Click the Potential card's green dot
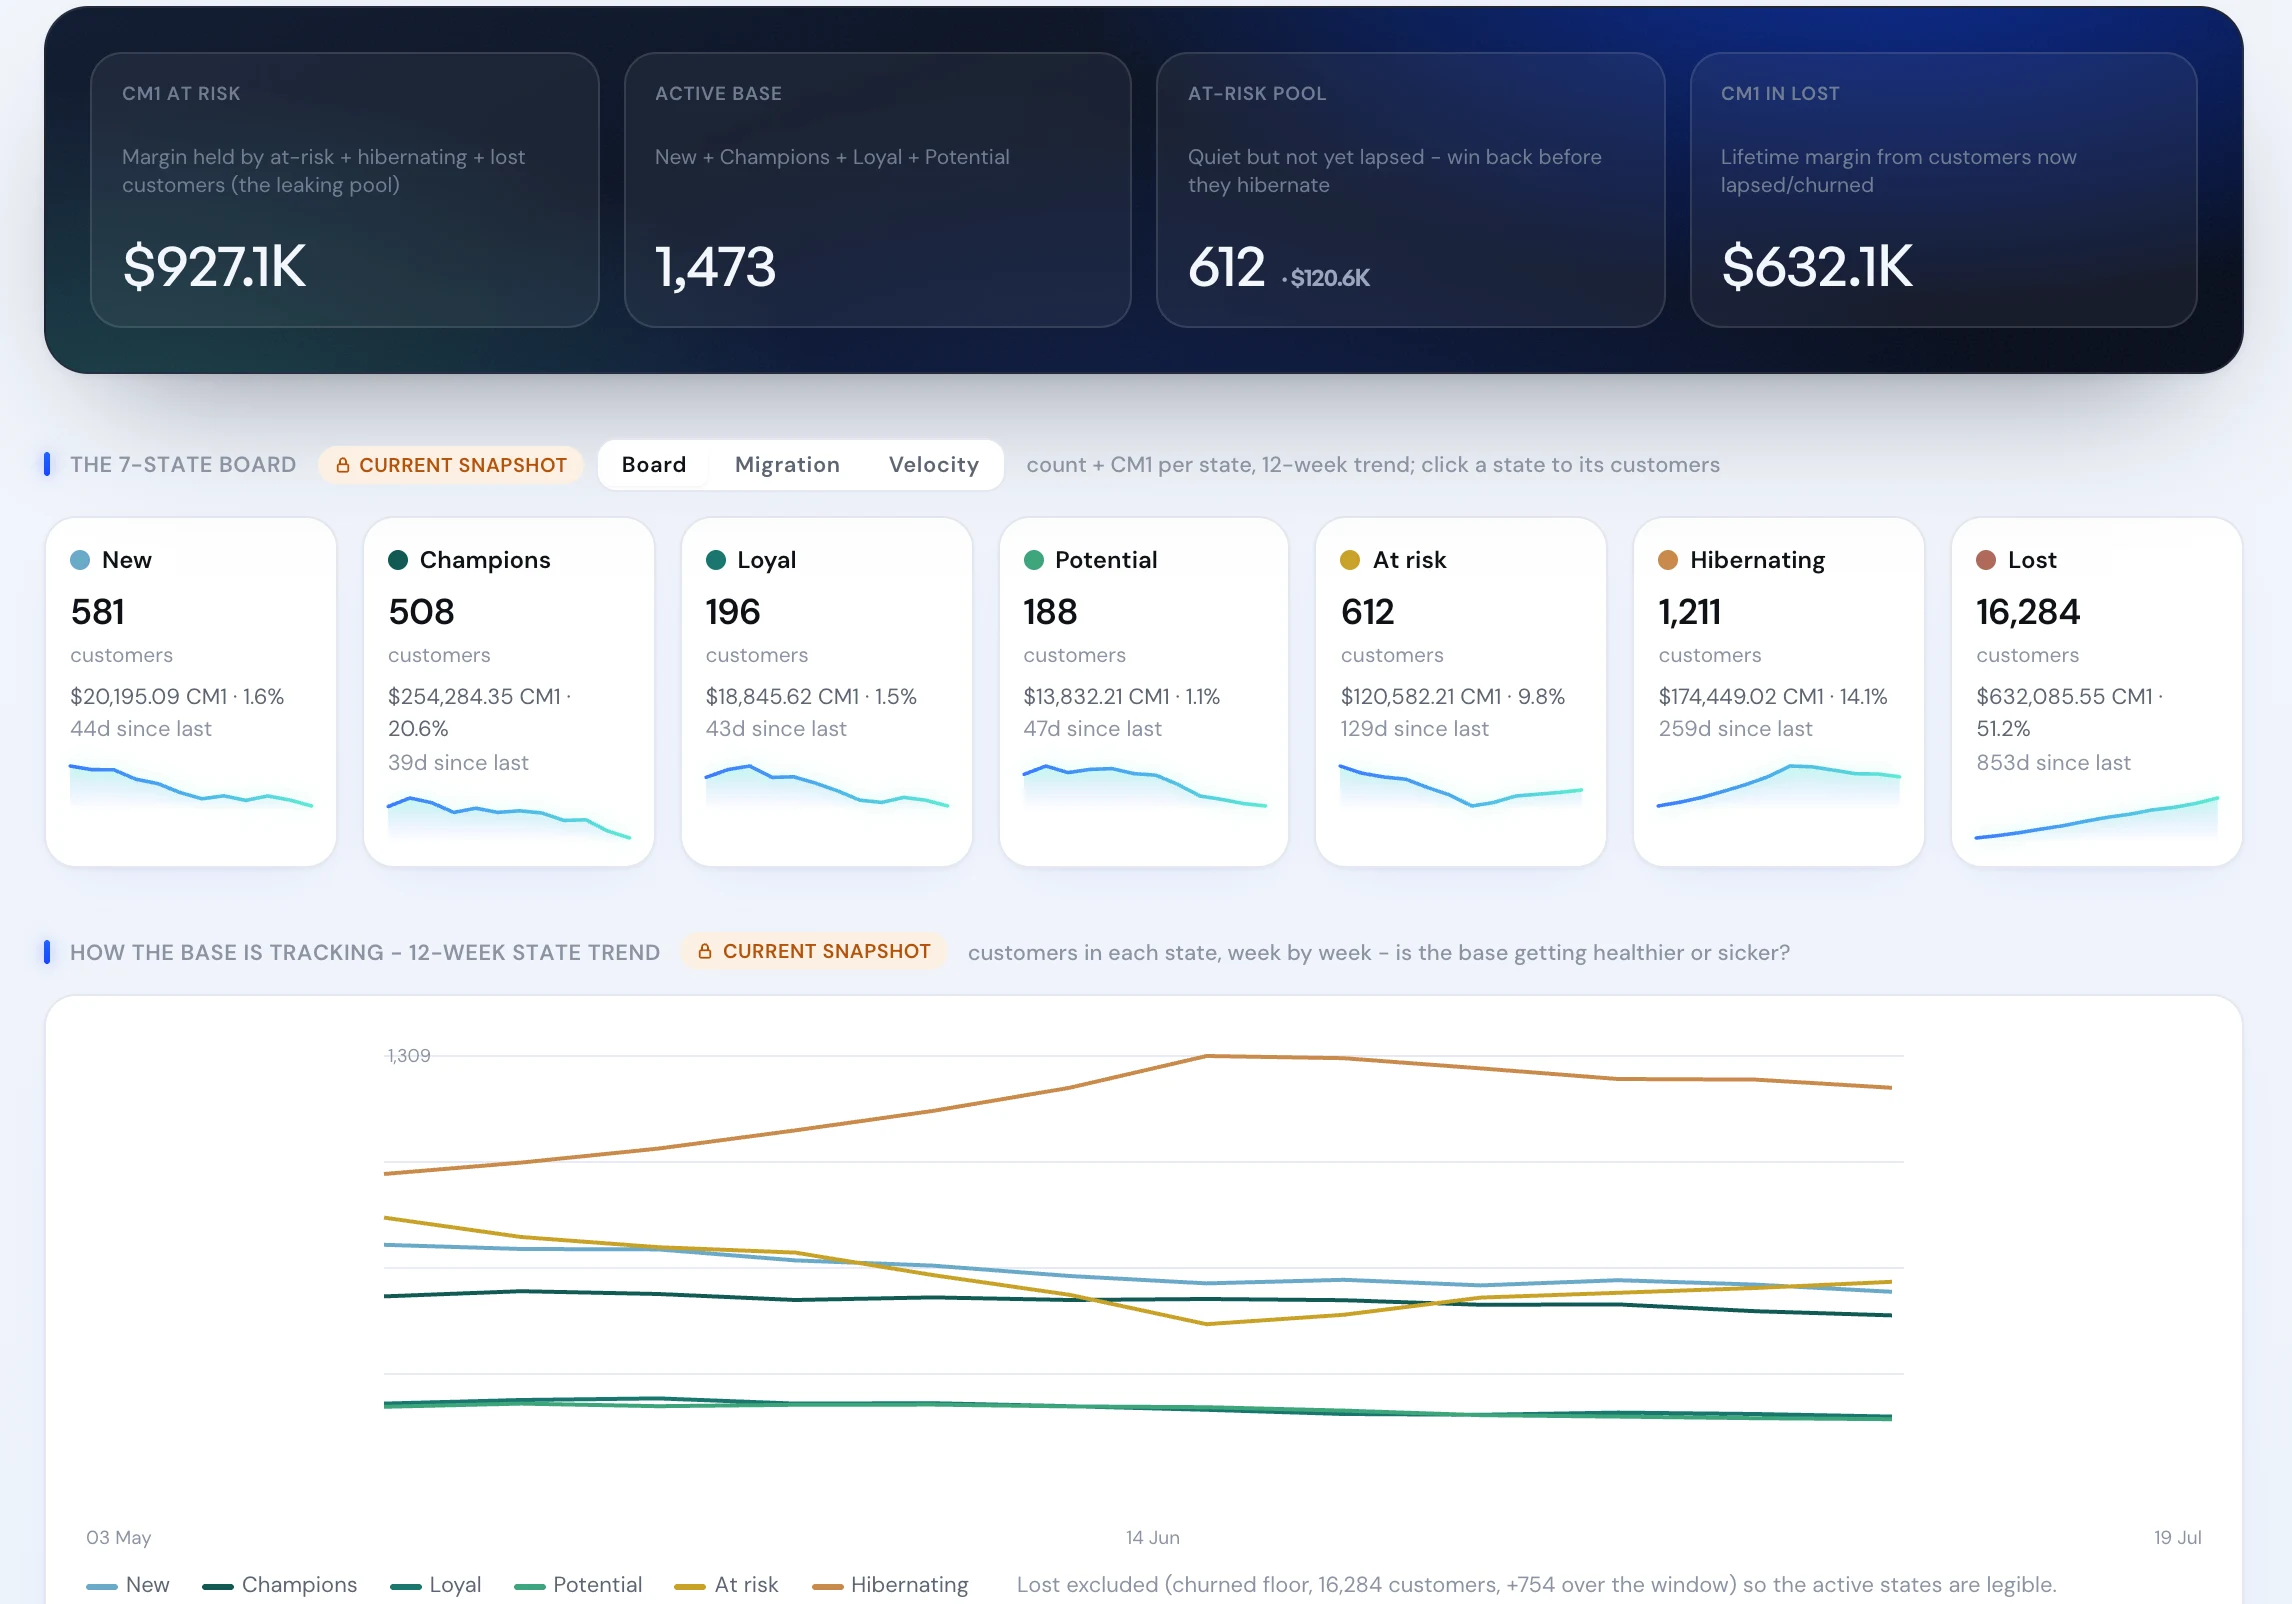Screen dimensions: 2292x1604 (1034, 560)
